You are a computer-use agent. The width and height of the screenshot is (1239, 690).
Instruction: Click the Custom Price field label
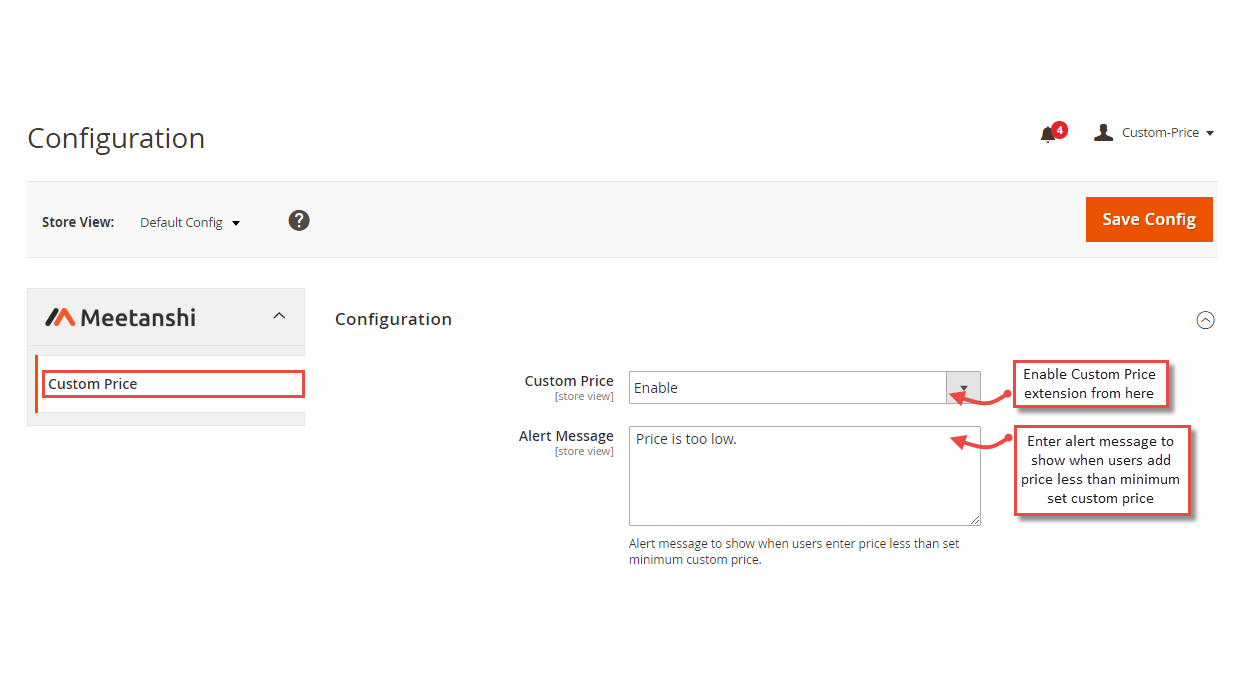[x=569, y=381]
